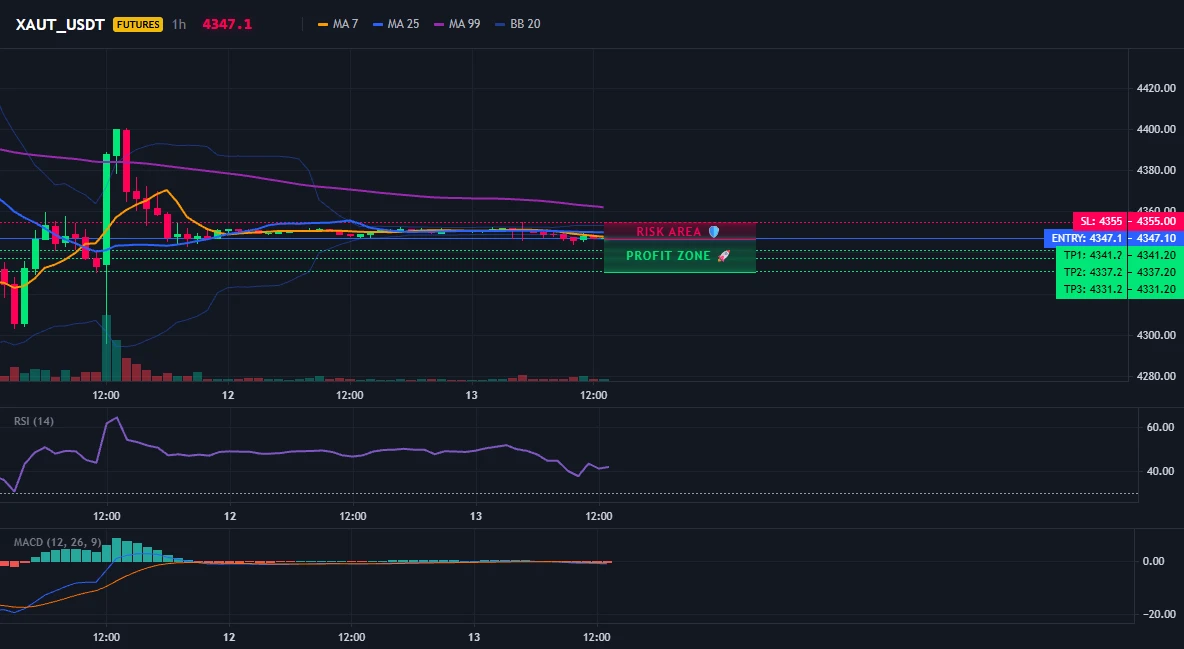
Task: Click the 4380.00 price axis value
Action: click(1156, 170)
